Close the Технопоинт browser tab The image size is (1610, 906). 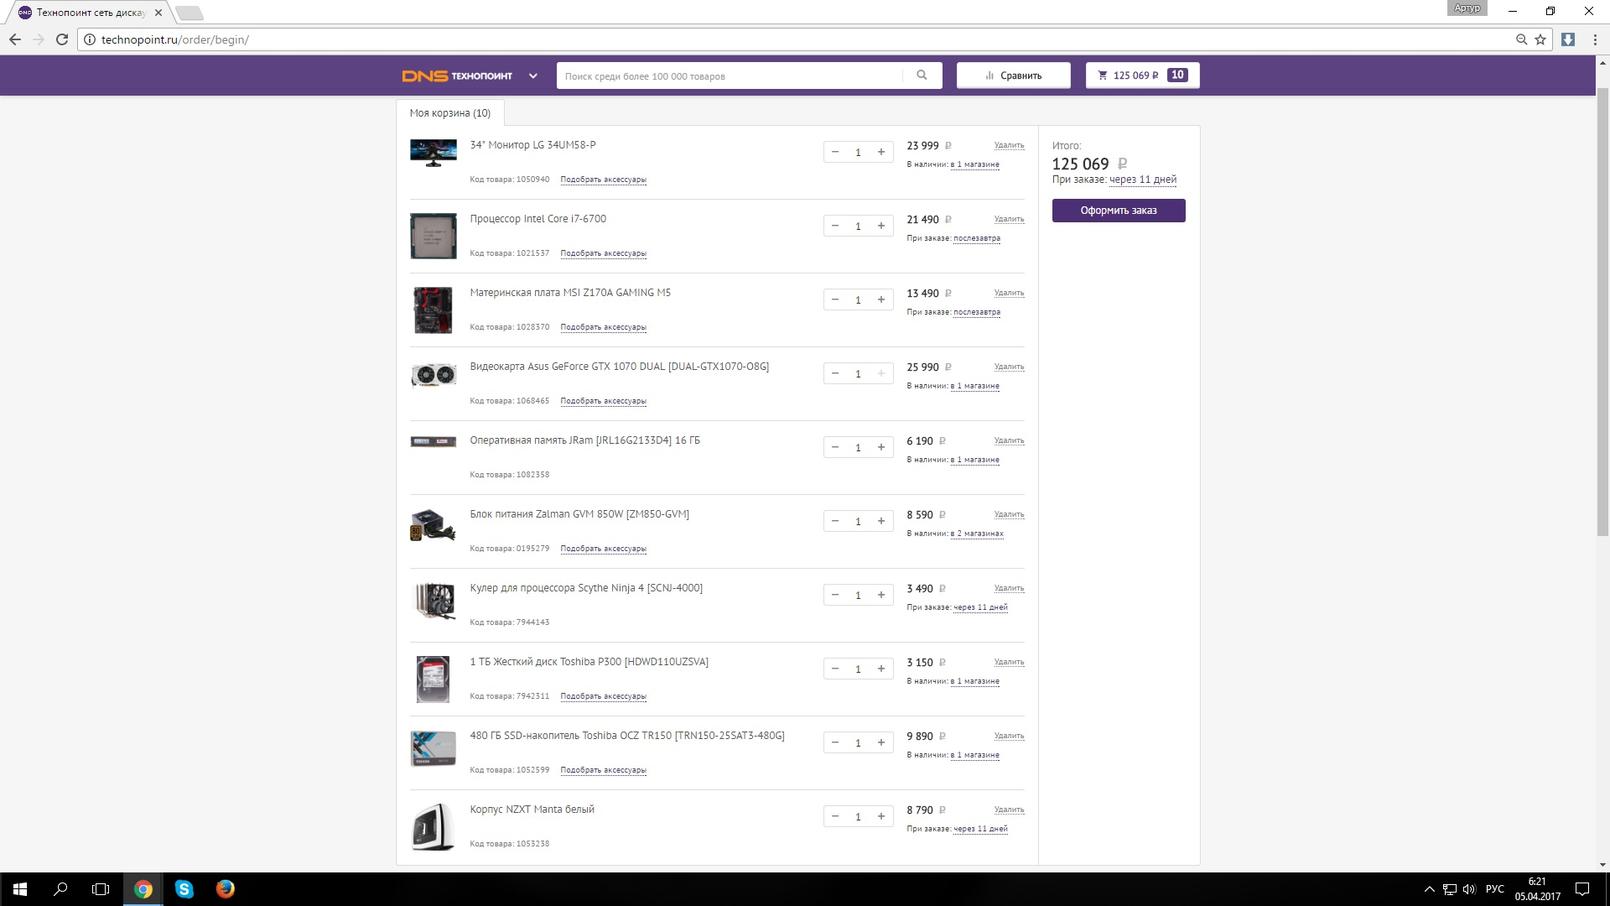pyautogui.click(x=158, y=13)
